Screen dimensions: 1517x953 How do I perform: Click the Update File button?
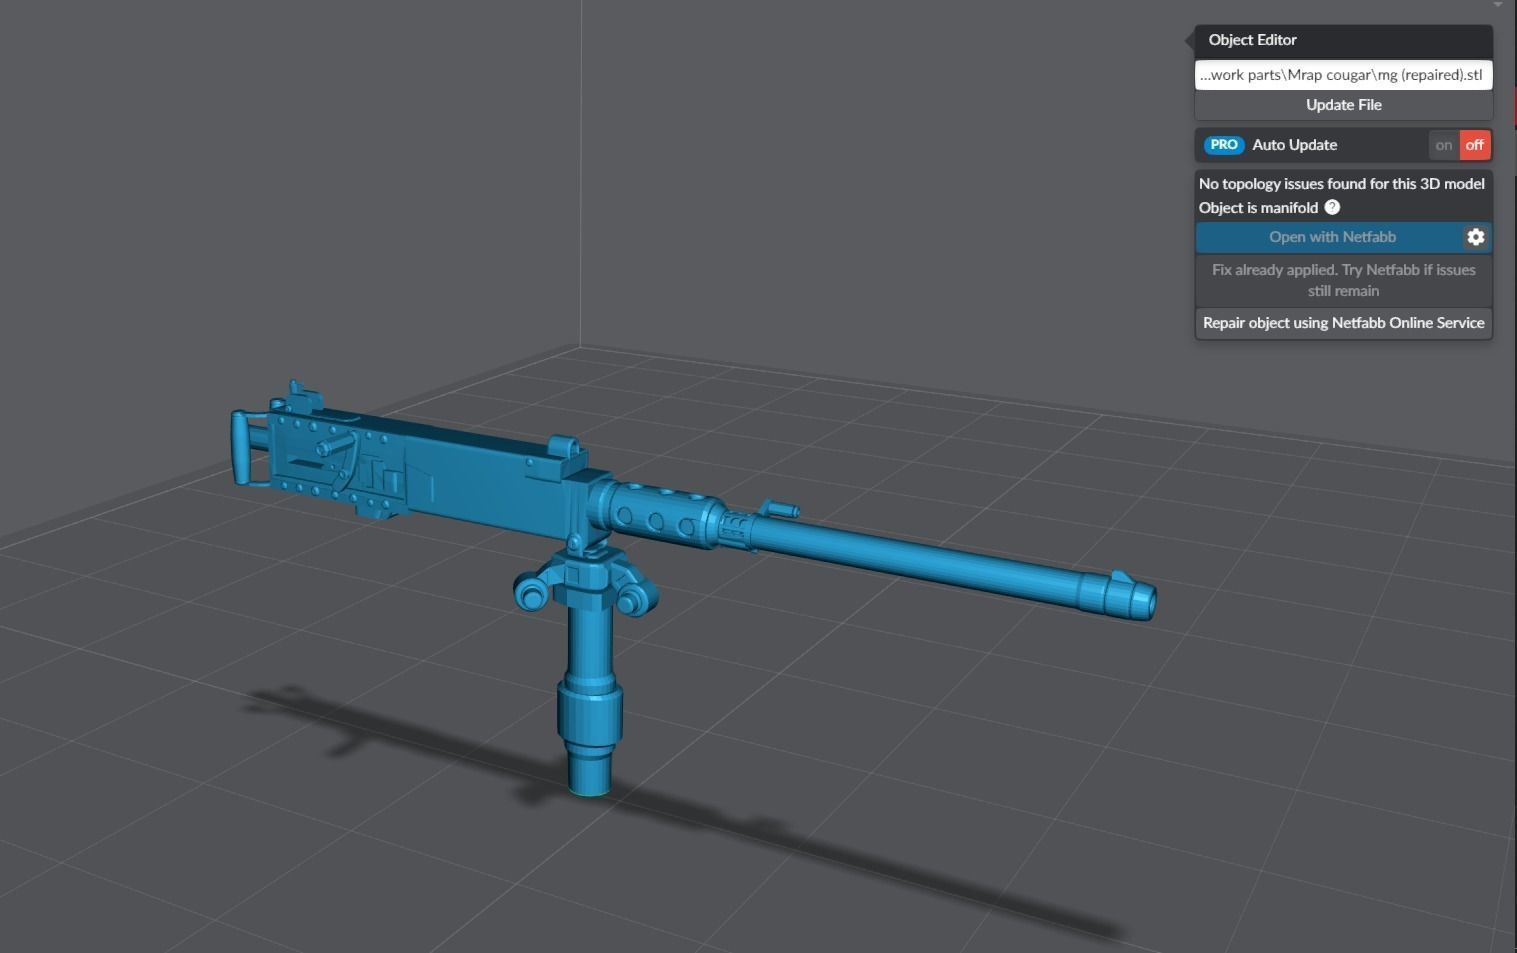(1344, 105)
